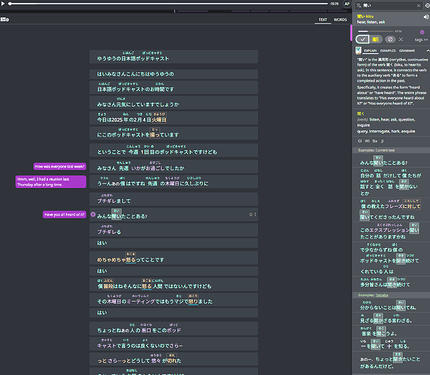The width and height of the screenshot is (430, 375).
Task: Select the GRAMMAR tab
Action: (407, 51)
